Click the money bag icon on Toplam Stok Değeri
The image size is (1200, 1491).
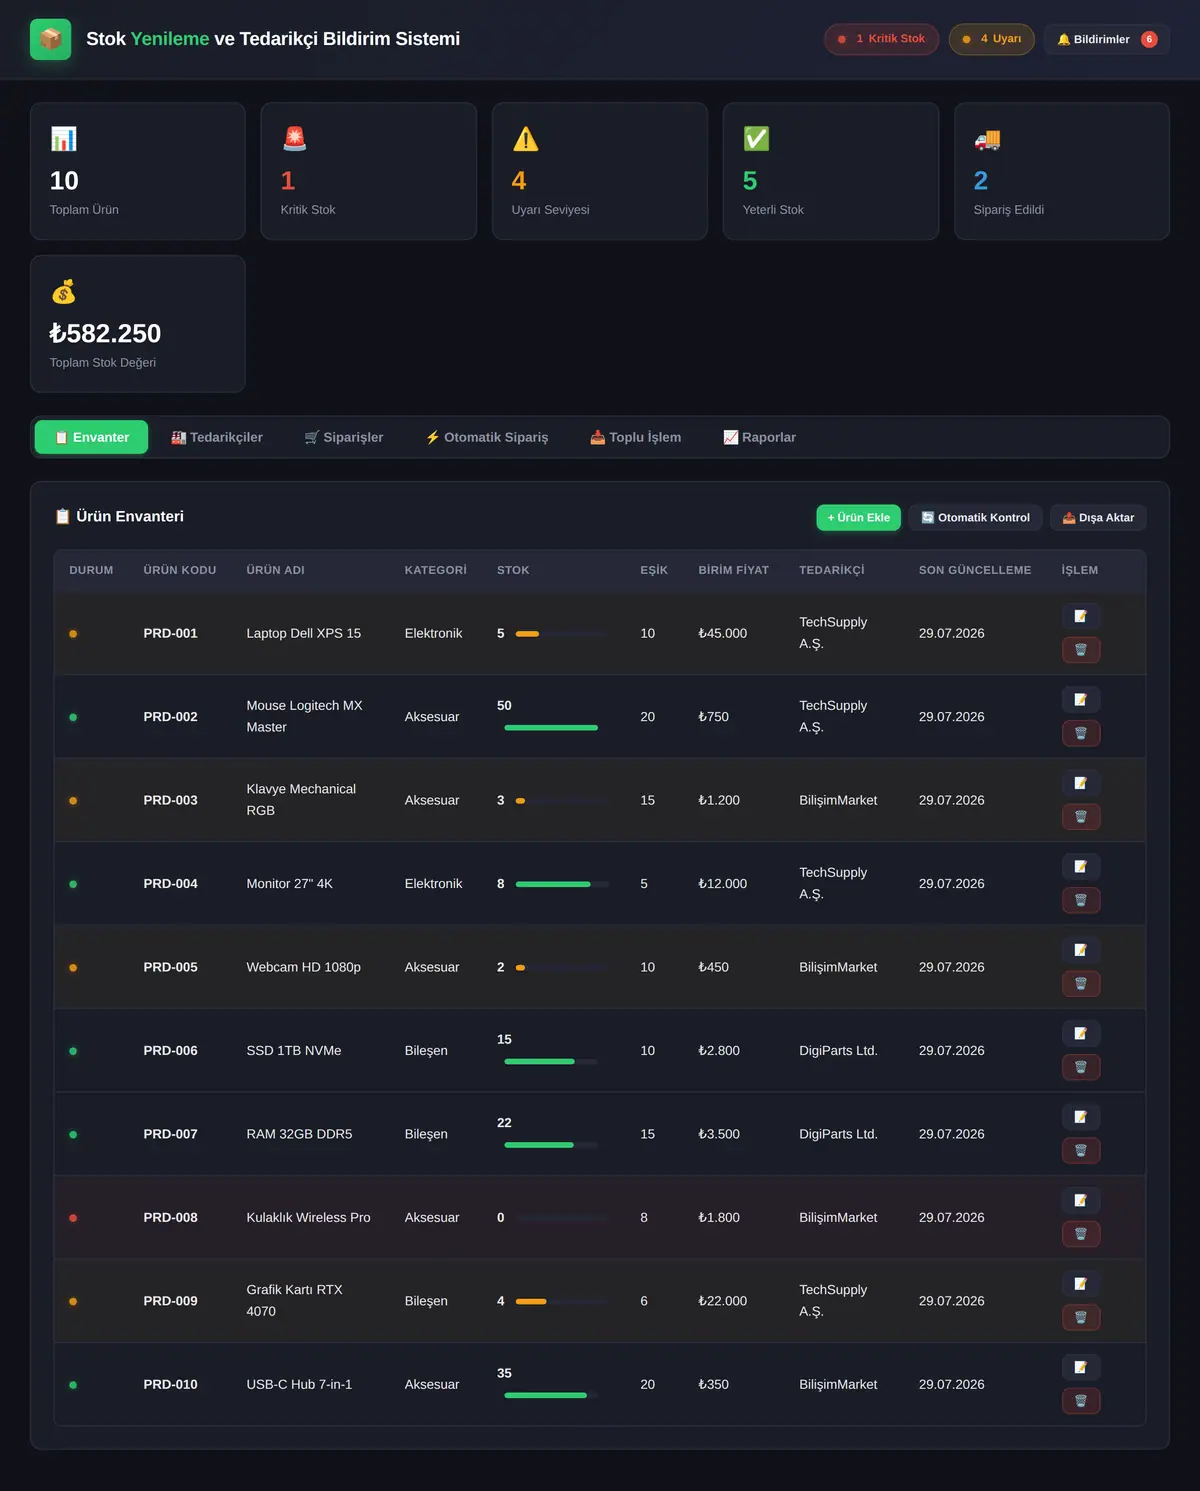click(63, 292)
